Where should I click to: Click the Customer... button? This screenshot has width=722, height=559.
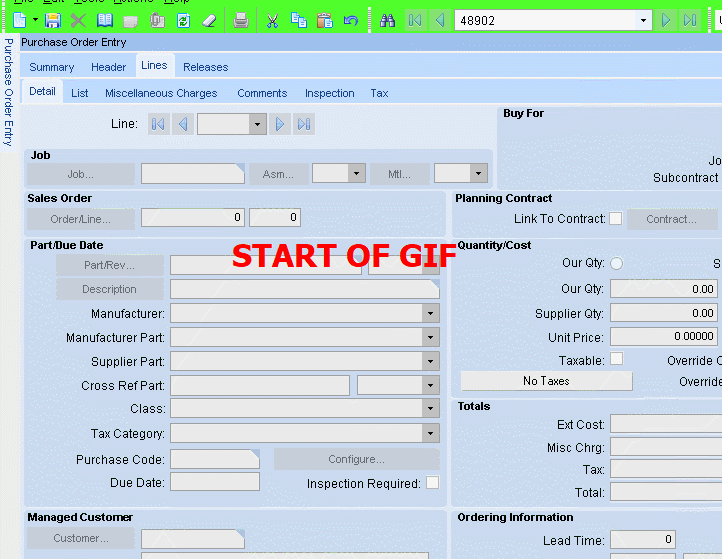(x=81, y=538)
